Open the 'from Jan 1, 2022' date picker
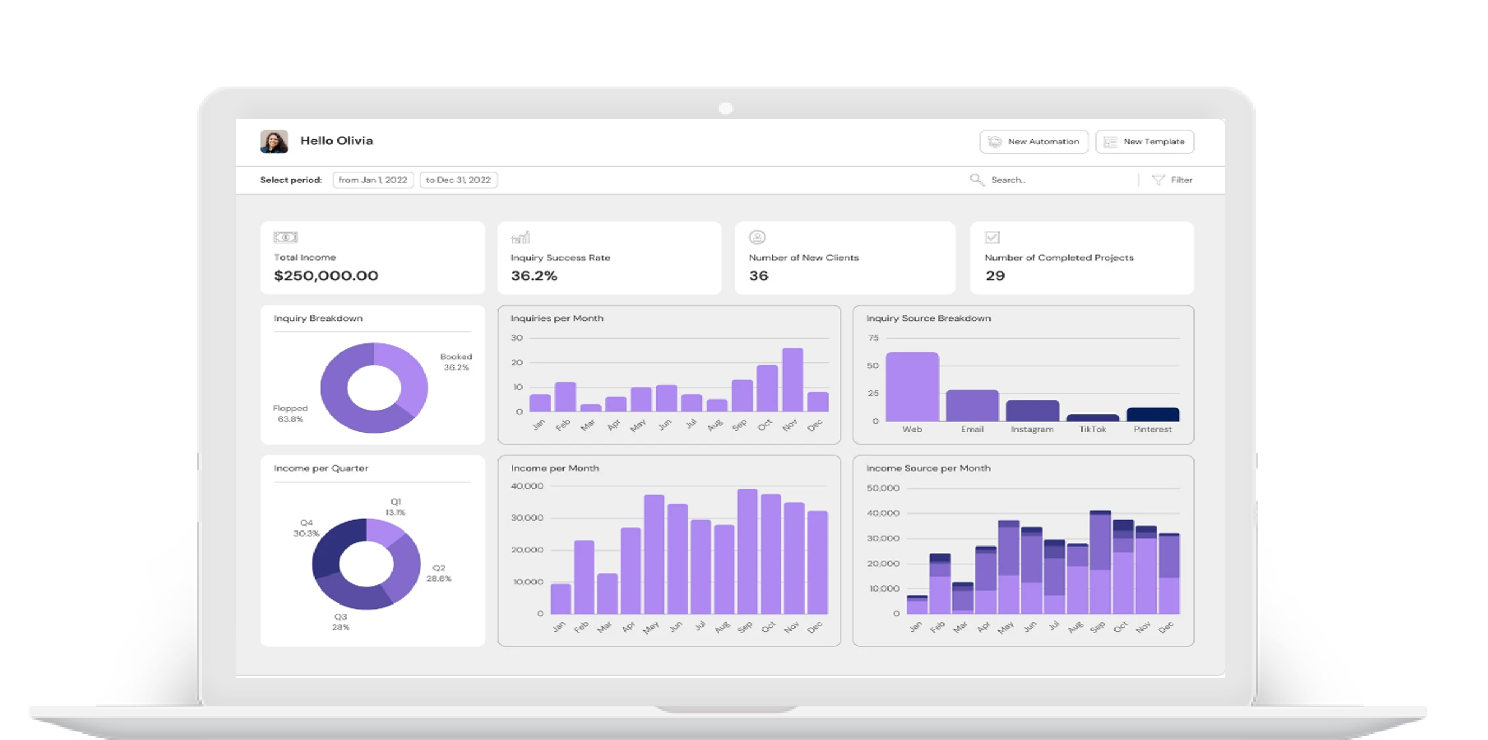This screenshot has width=1488, height=740. pyautogui.click(x=373, y=180)
